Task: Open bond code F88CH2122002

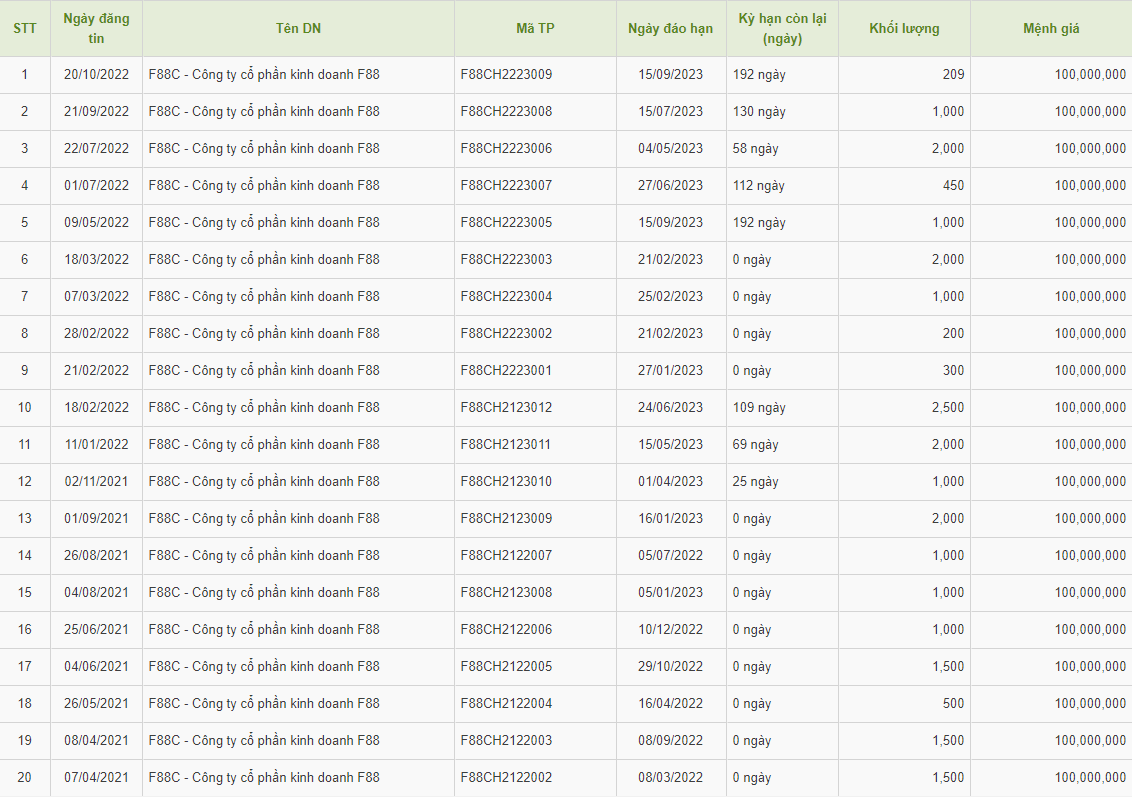Action: click(x=506, y=777)
